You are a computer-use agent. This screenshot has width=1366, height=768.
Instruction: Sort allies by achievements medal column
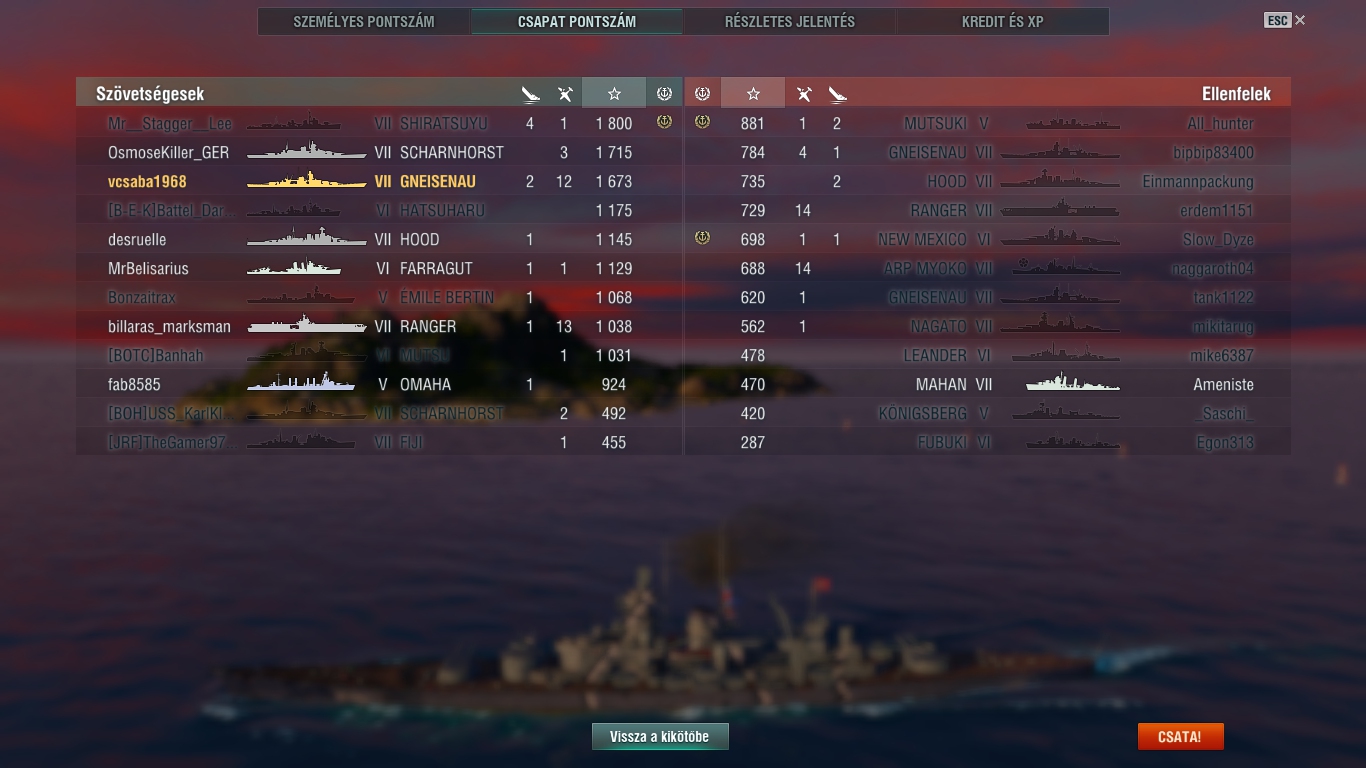[664, 93]
